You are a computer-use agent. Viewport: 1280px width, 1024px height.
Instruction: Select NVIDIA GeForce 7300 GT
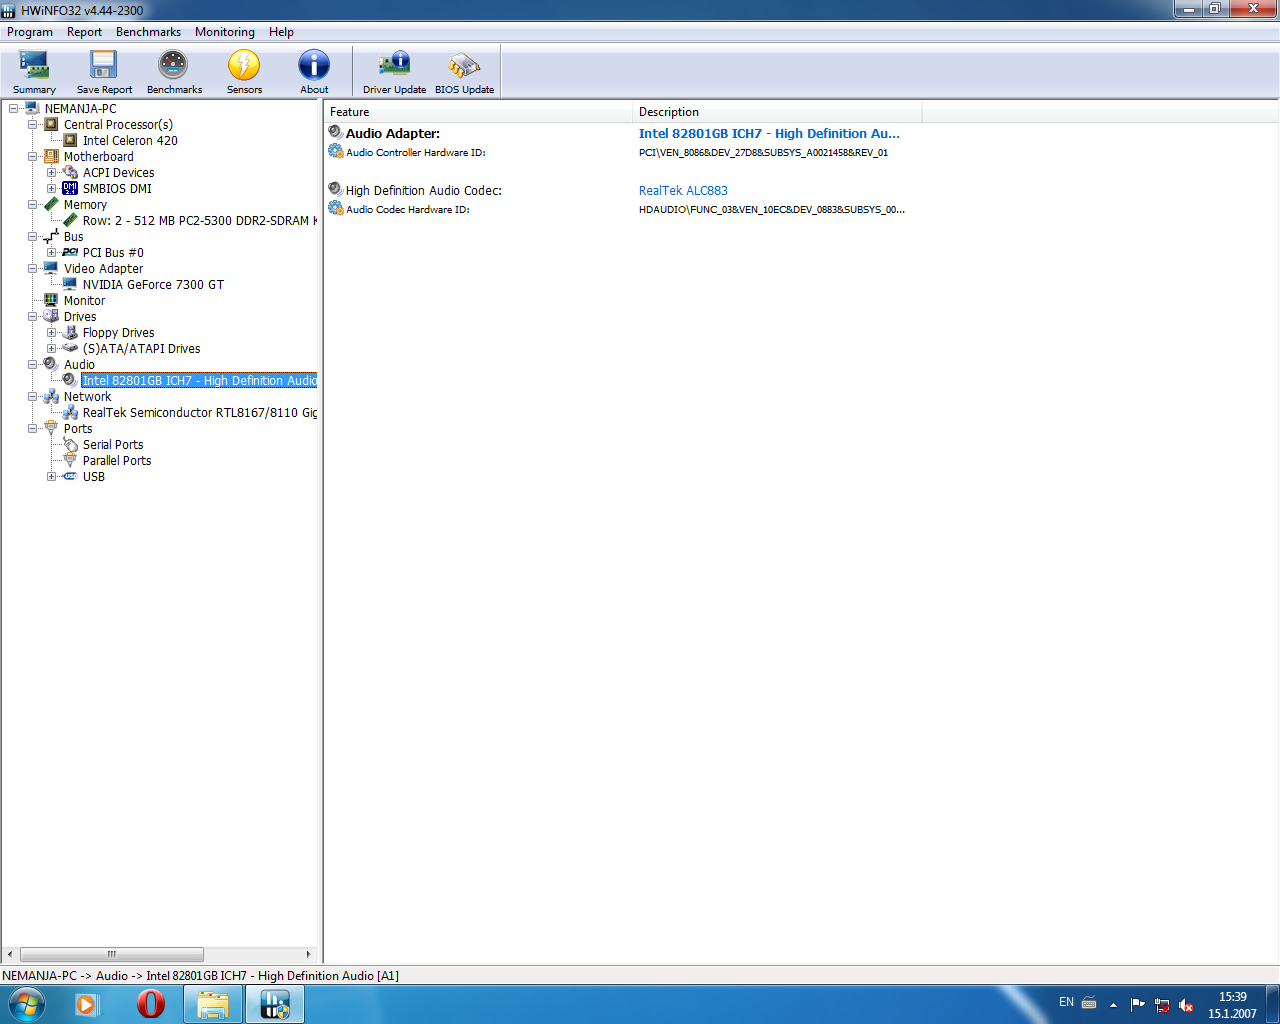[x=153, y=284]
